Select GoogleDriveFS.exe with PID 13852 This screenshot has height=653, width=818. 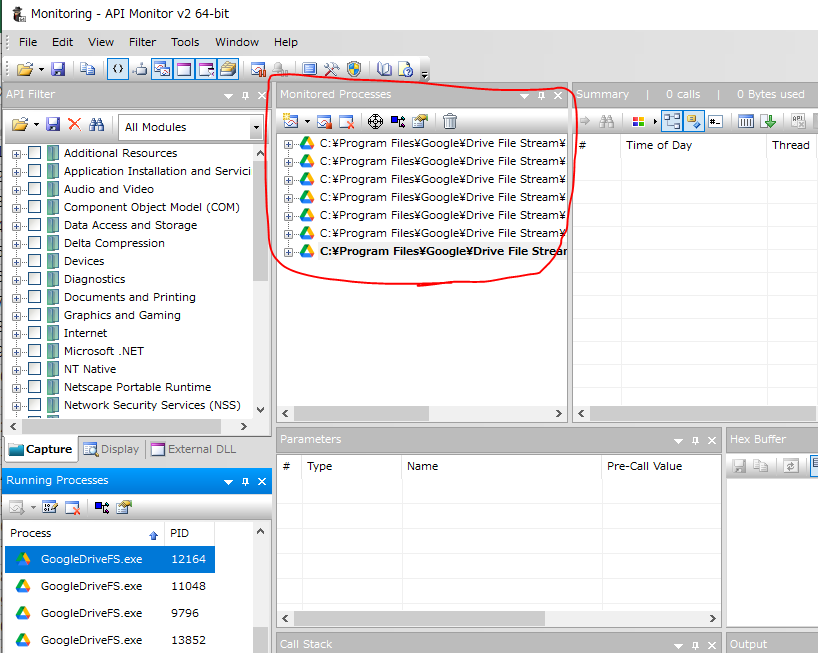tap(110, 640)
